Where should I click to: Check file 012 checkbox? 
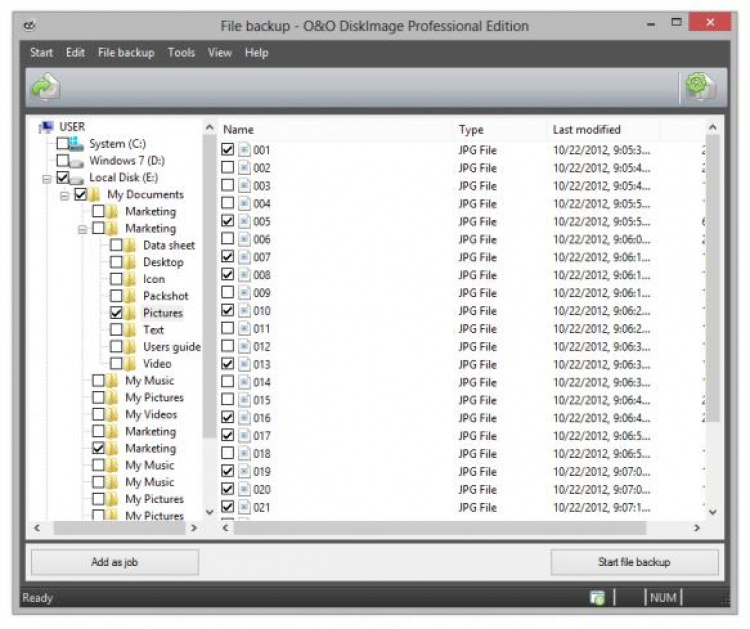point(228,345)
